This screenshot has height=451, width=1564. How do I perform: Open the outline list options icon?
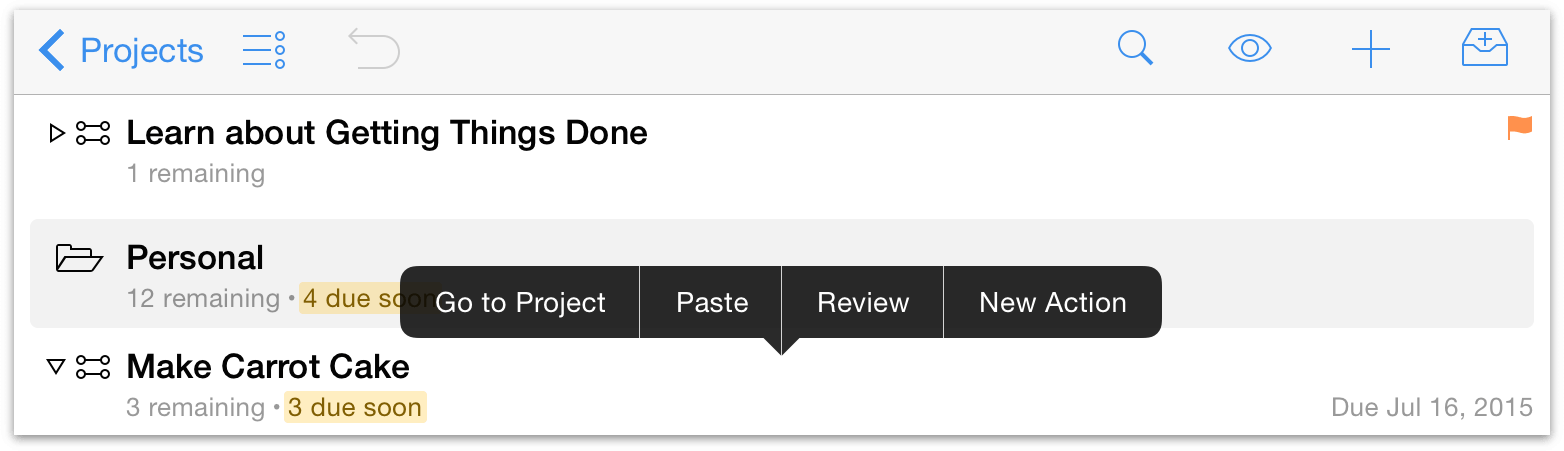(x=264, y=49)
